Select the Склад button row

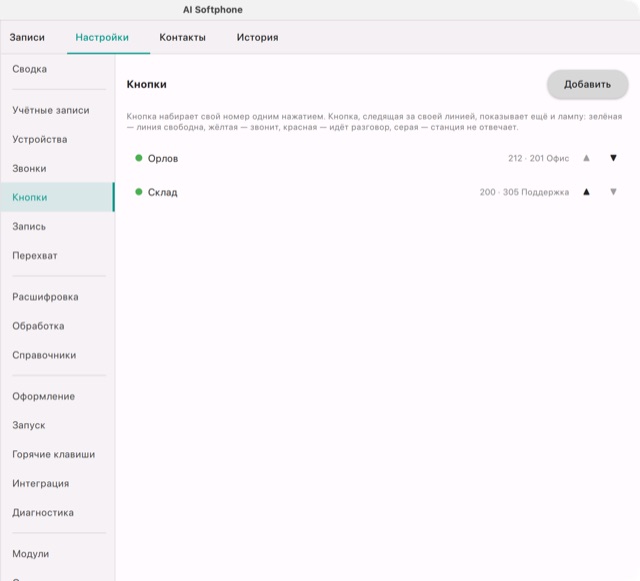pos(377,192)
